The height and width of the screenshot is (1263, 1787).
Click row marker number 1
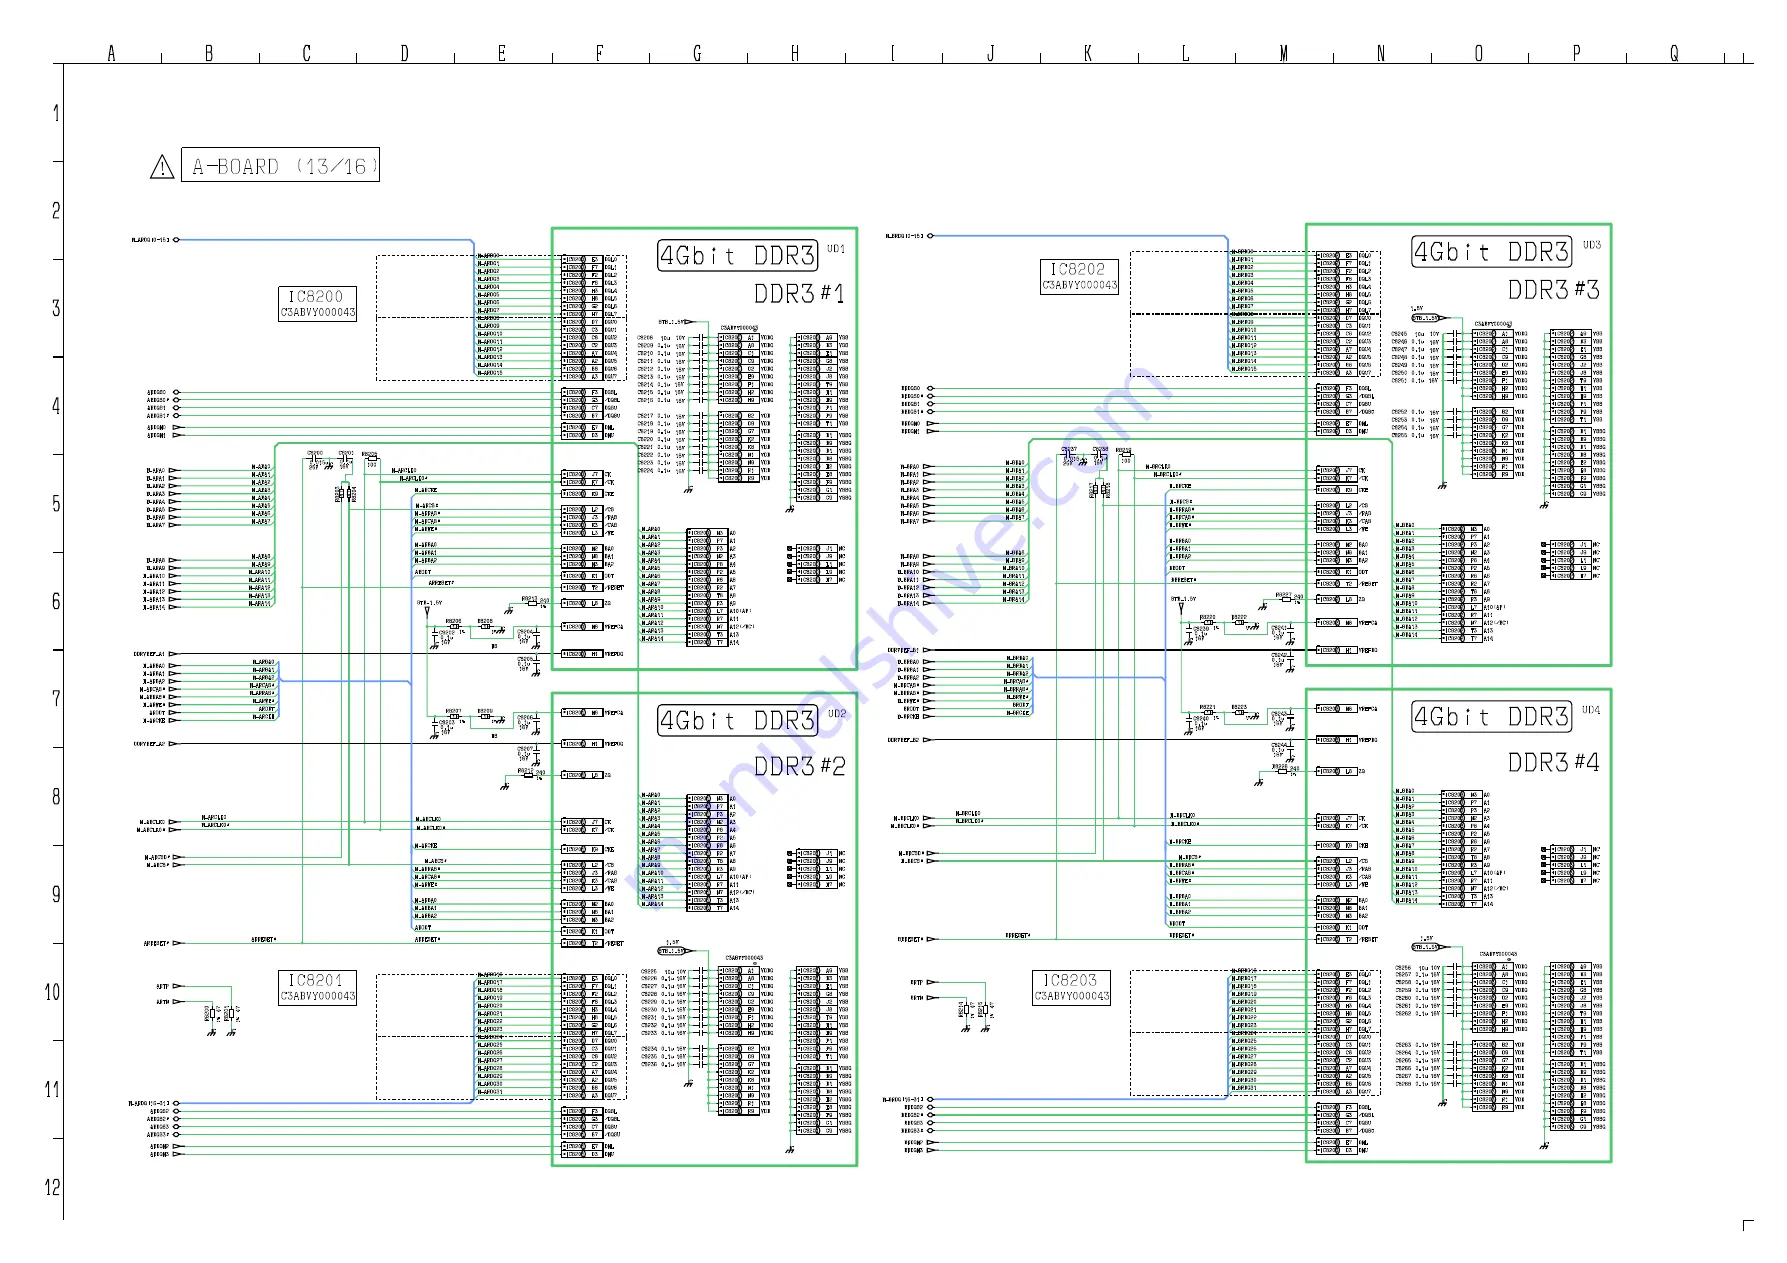pos(56,114)
